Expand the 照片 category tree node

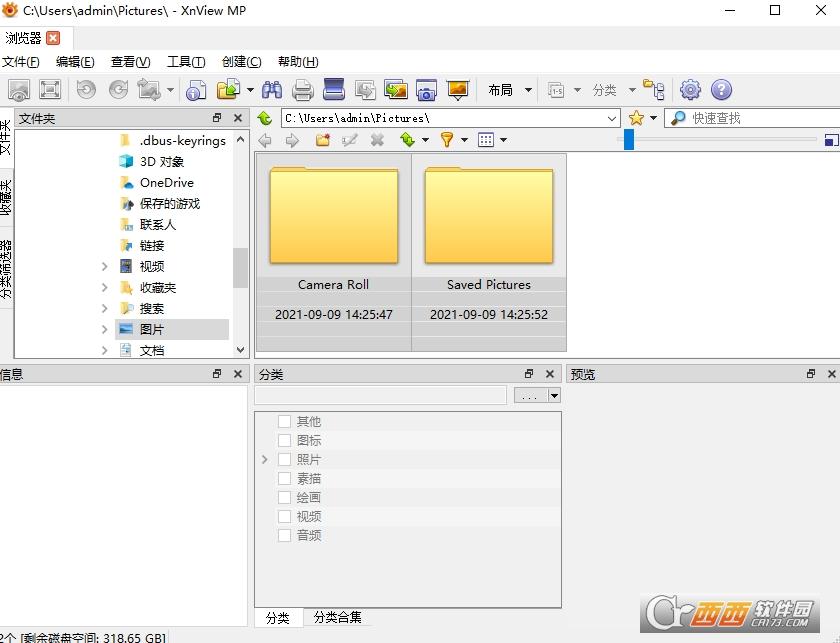coord(265,460)
